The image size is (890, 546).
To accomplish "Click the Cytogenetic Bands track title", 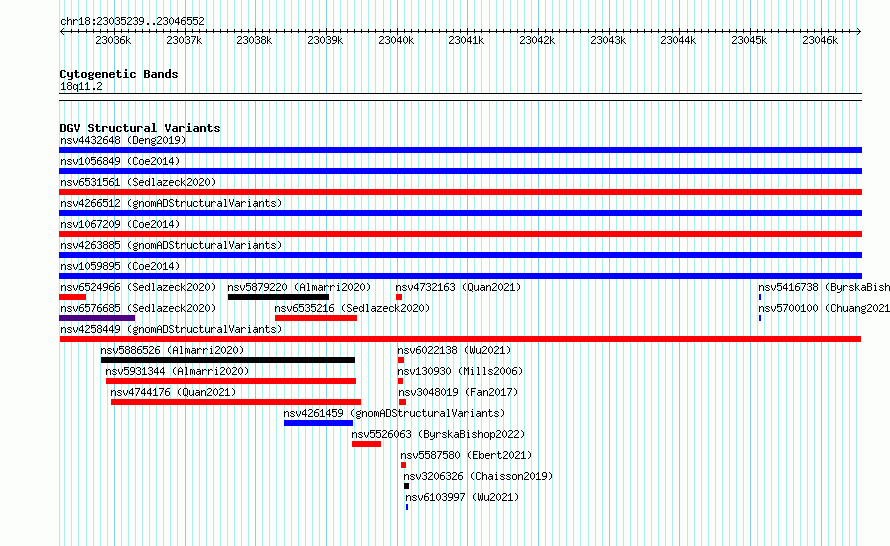I will tap(119, 74).
